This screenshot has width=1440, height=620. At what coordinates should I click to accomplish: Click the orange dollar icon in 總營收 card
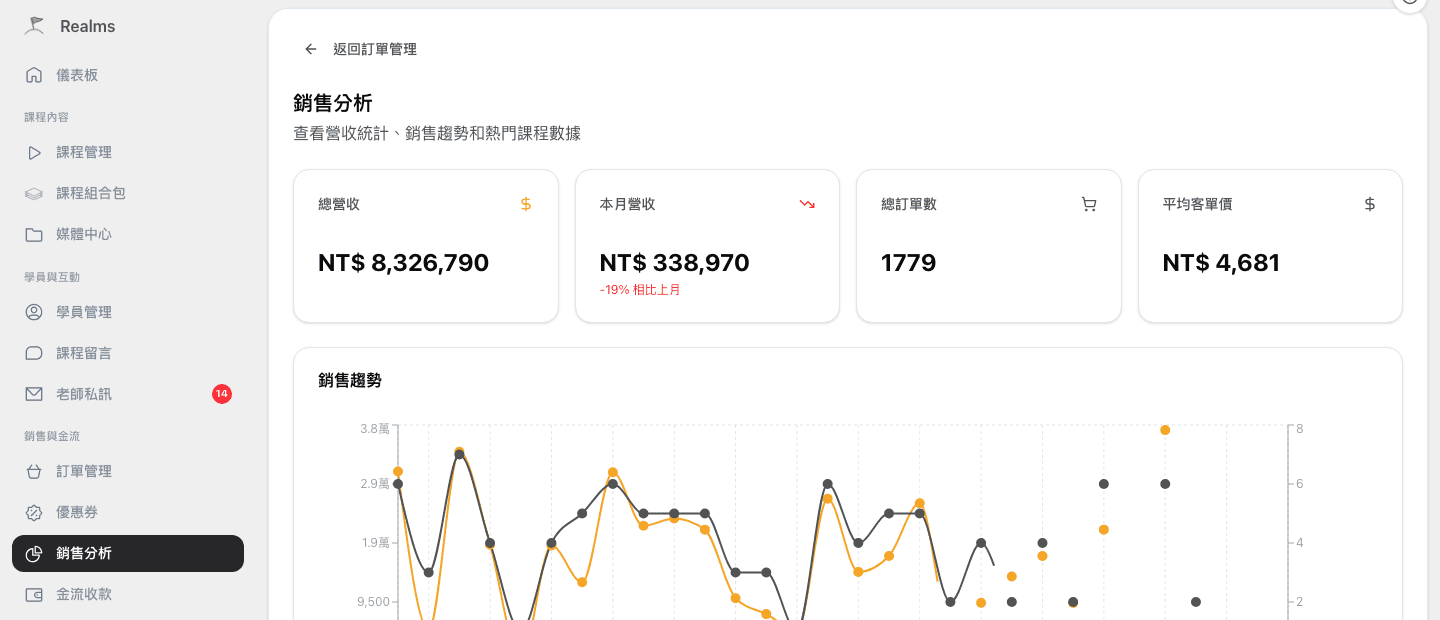click(526, 204)
